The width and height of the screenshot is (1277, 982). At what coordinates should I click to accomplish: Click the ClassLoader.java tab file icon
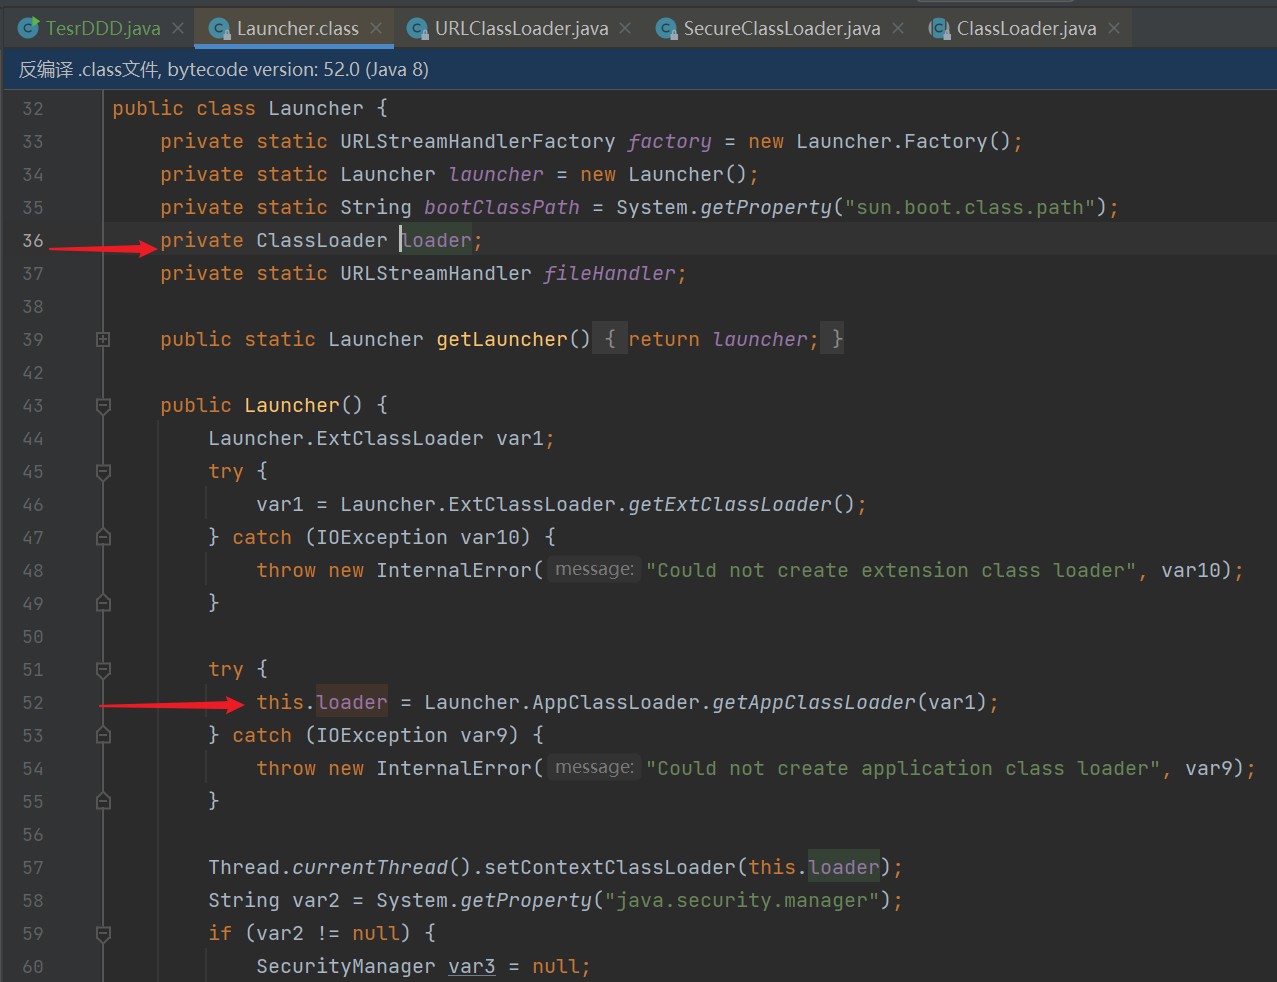tap(939, 29)
